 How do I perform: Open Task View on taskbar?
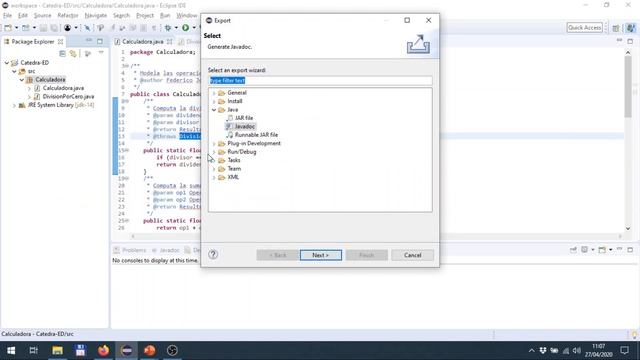click(33, 351)
